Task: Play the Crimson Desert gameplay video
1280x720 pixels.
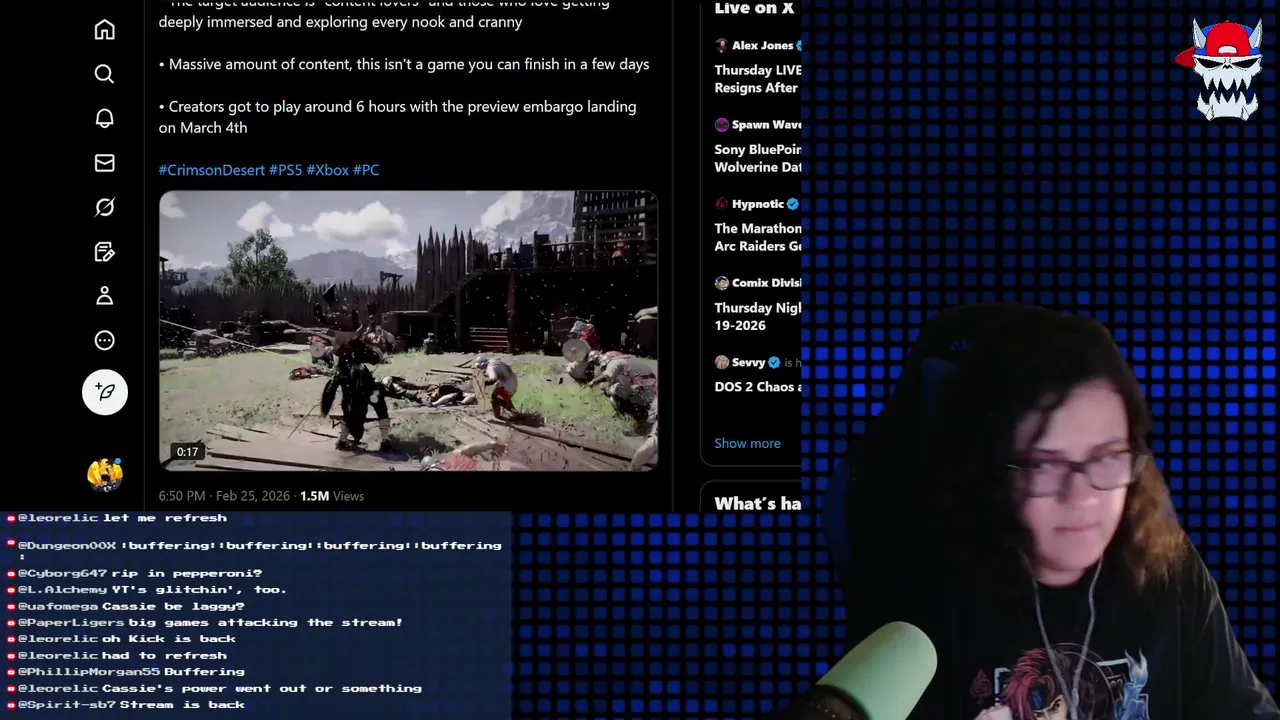Action: click(x=408, y=330)
